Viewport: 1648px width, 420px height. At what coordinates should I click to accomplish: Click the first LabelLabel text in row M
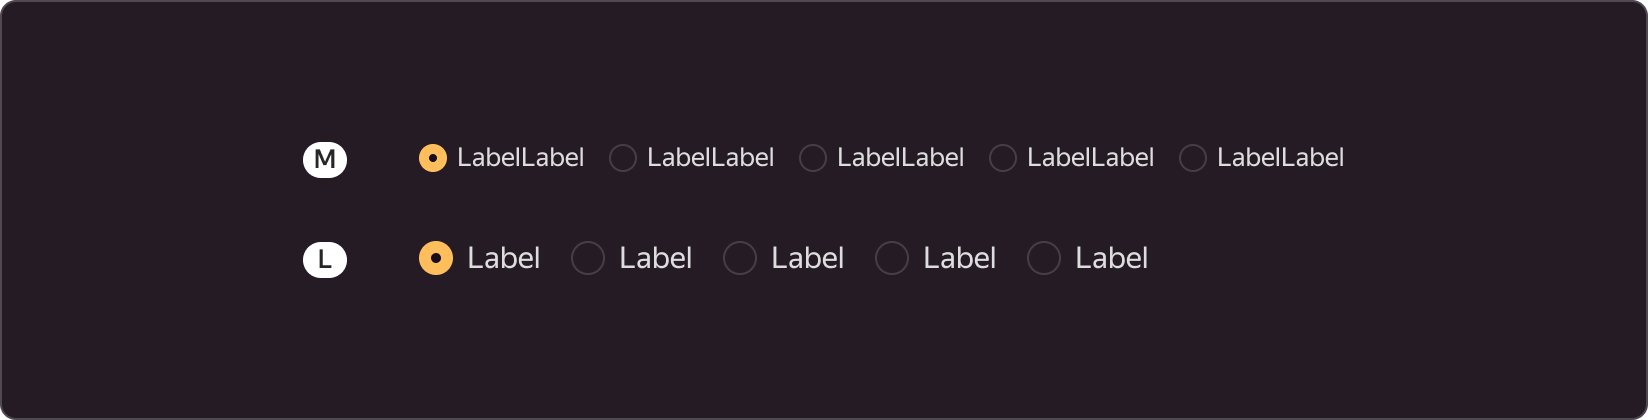tap(520, 158)
